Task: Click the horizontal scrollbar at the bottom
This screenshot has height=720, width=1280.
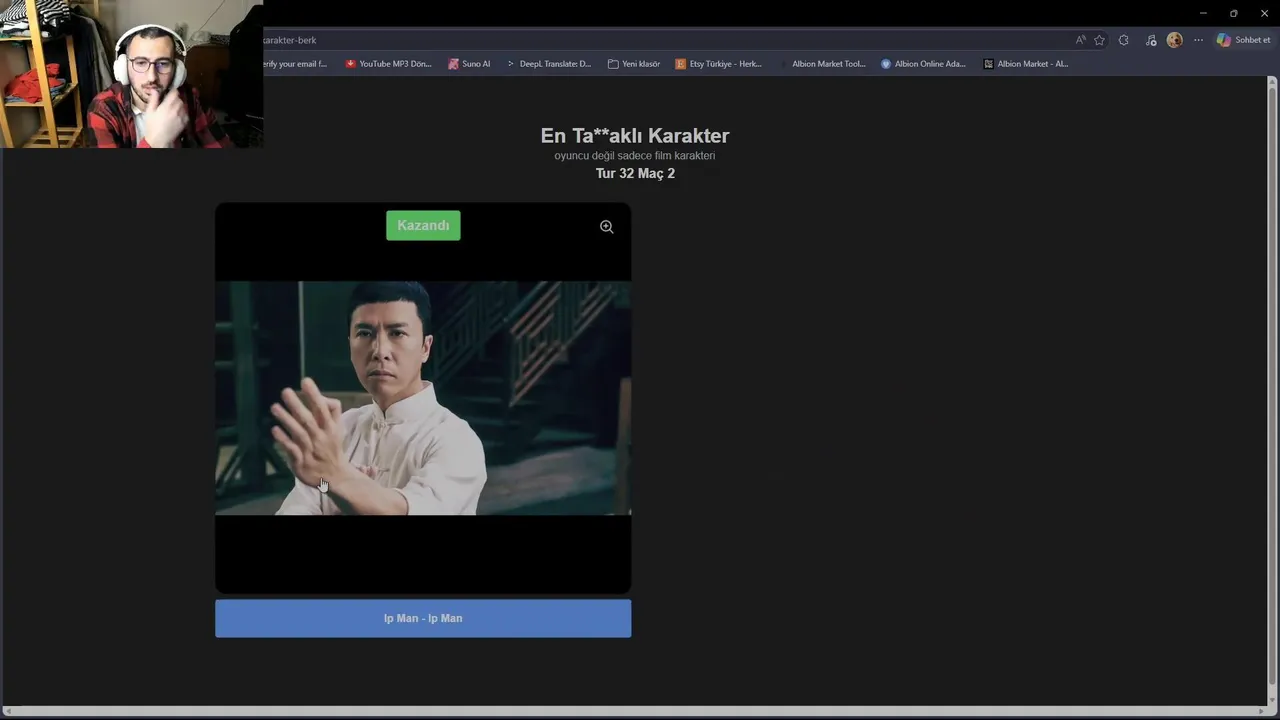Action: click(634, 711)
